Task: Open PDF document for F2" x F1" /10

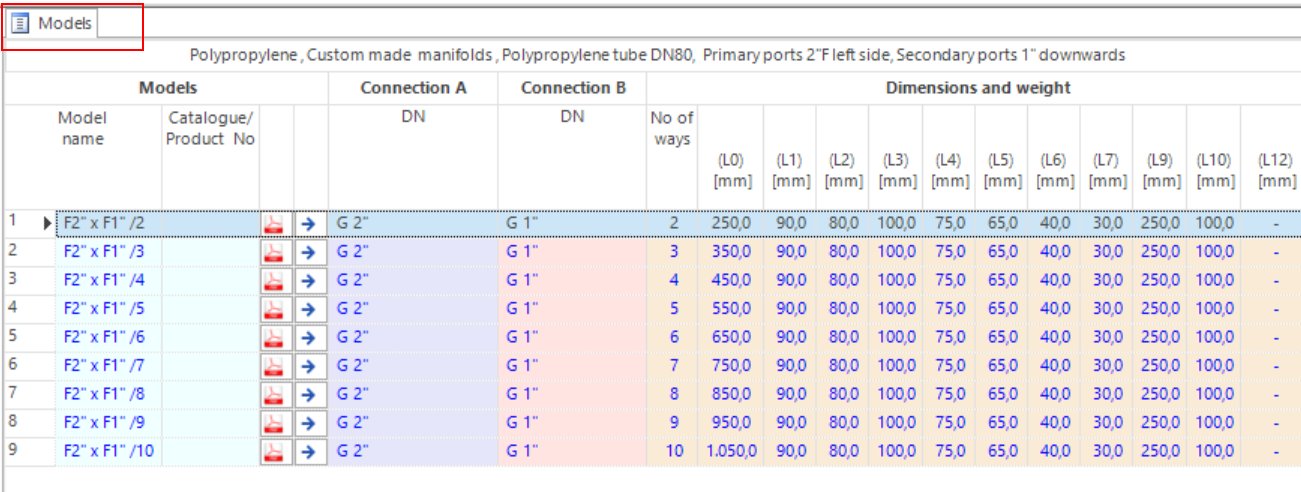Action: pos(276,452)
